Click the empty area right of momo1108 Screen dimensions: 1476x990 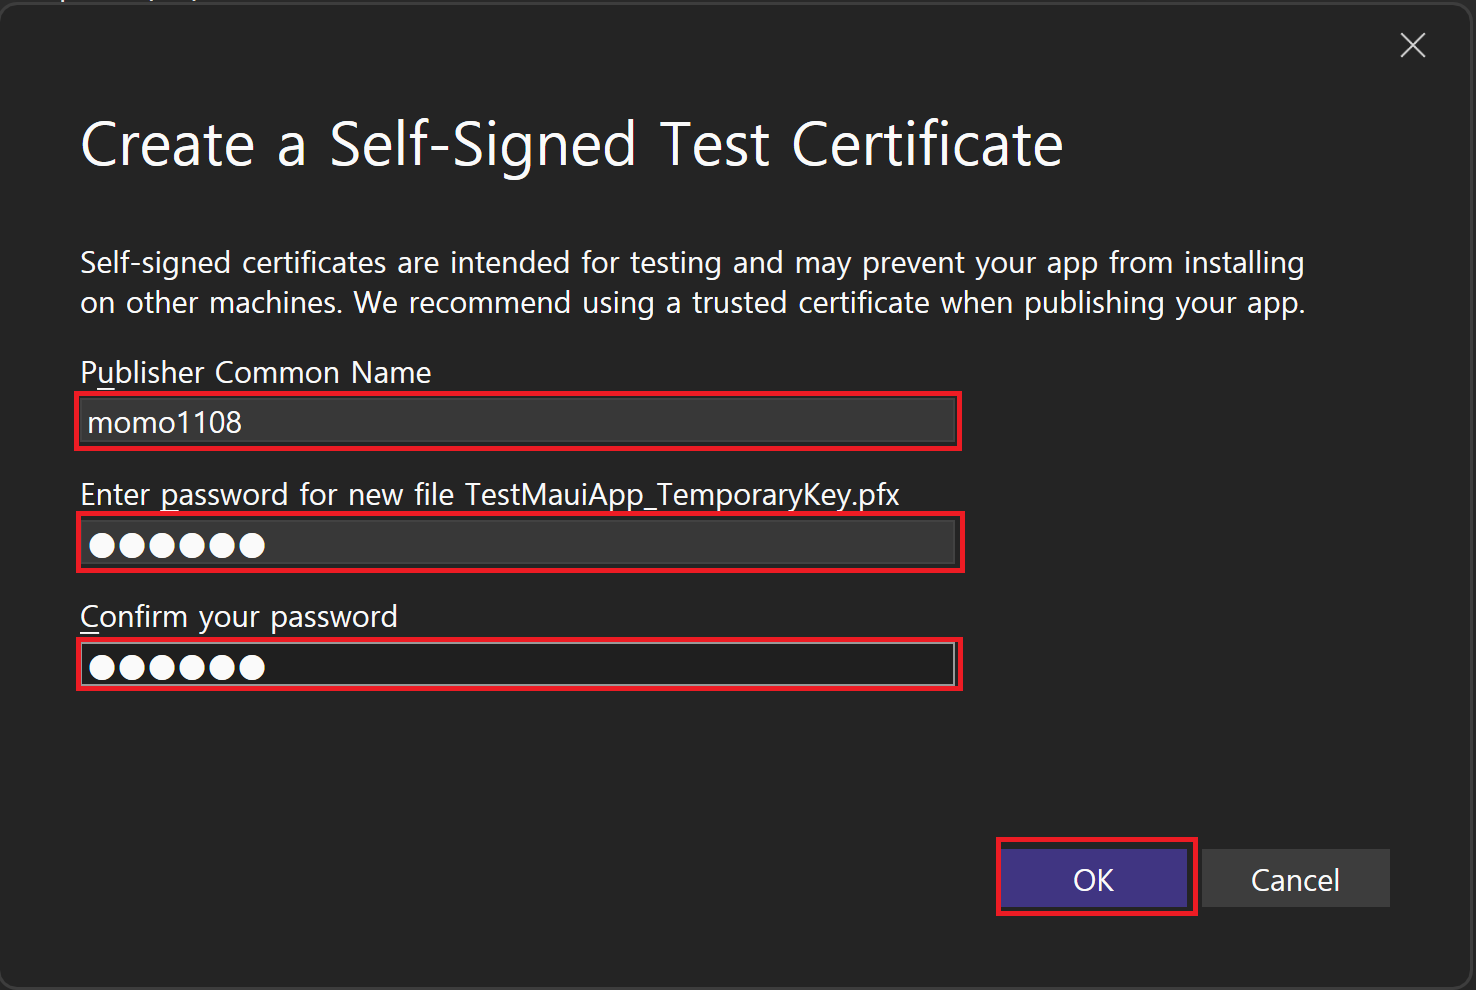[x=600, y=422]
